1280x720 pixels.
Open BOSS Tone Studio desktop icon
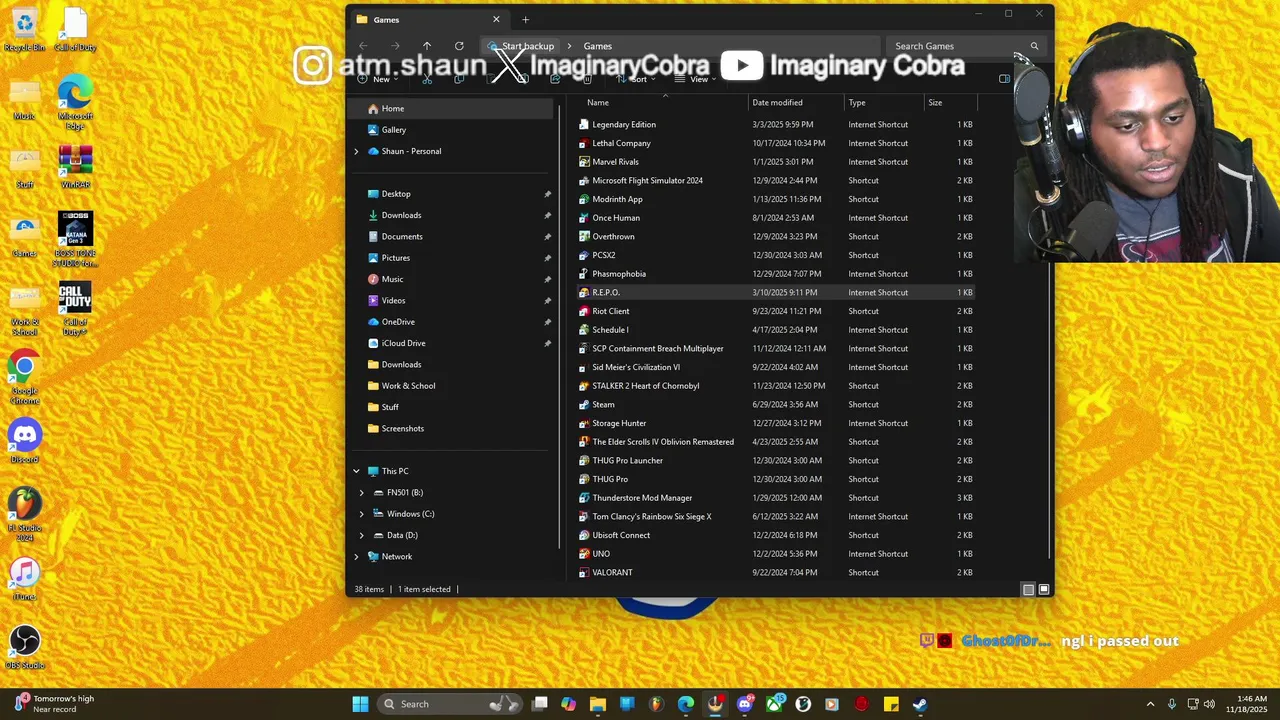pos(75,239)
